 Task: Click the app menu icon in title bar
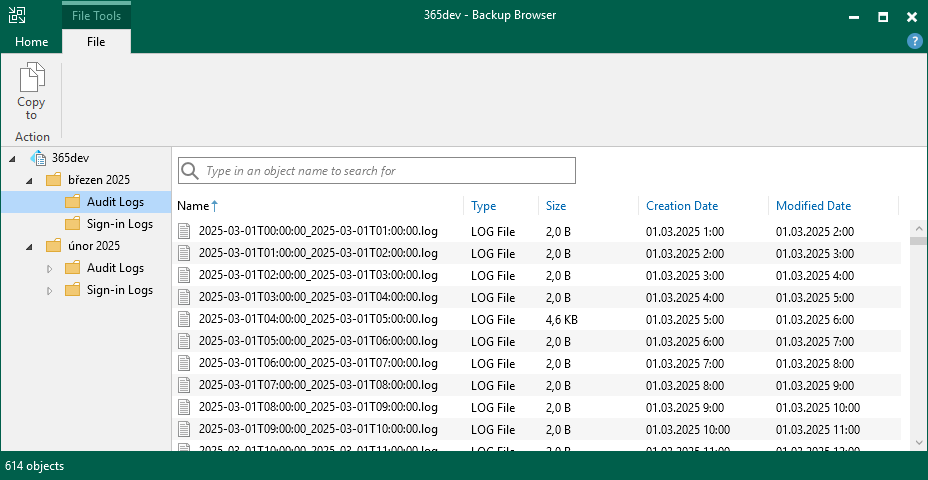coord(16,15)
